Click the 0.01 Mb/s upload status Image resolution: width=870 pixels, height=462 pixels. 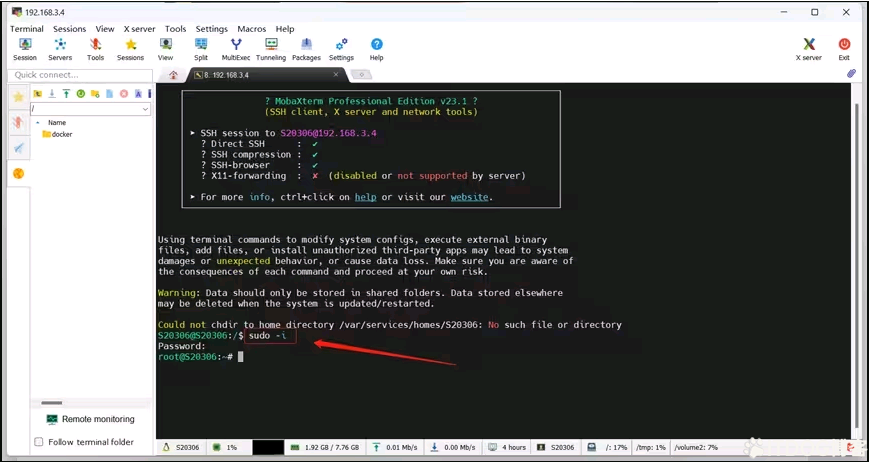[395, 447]
